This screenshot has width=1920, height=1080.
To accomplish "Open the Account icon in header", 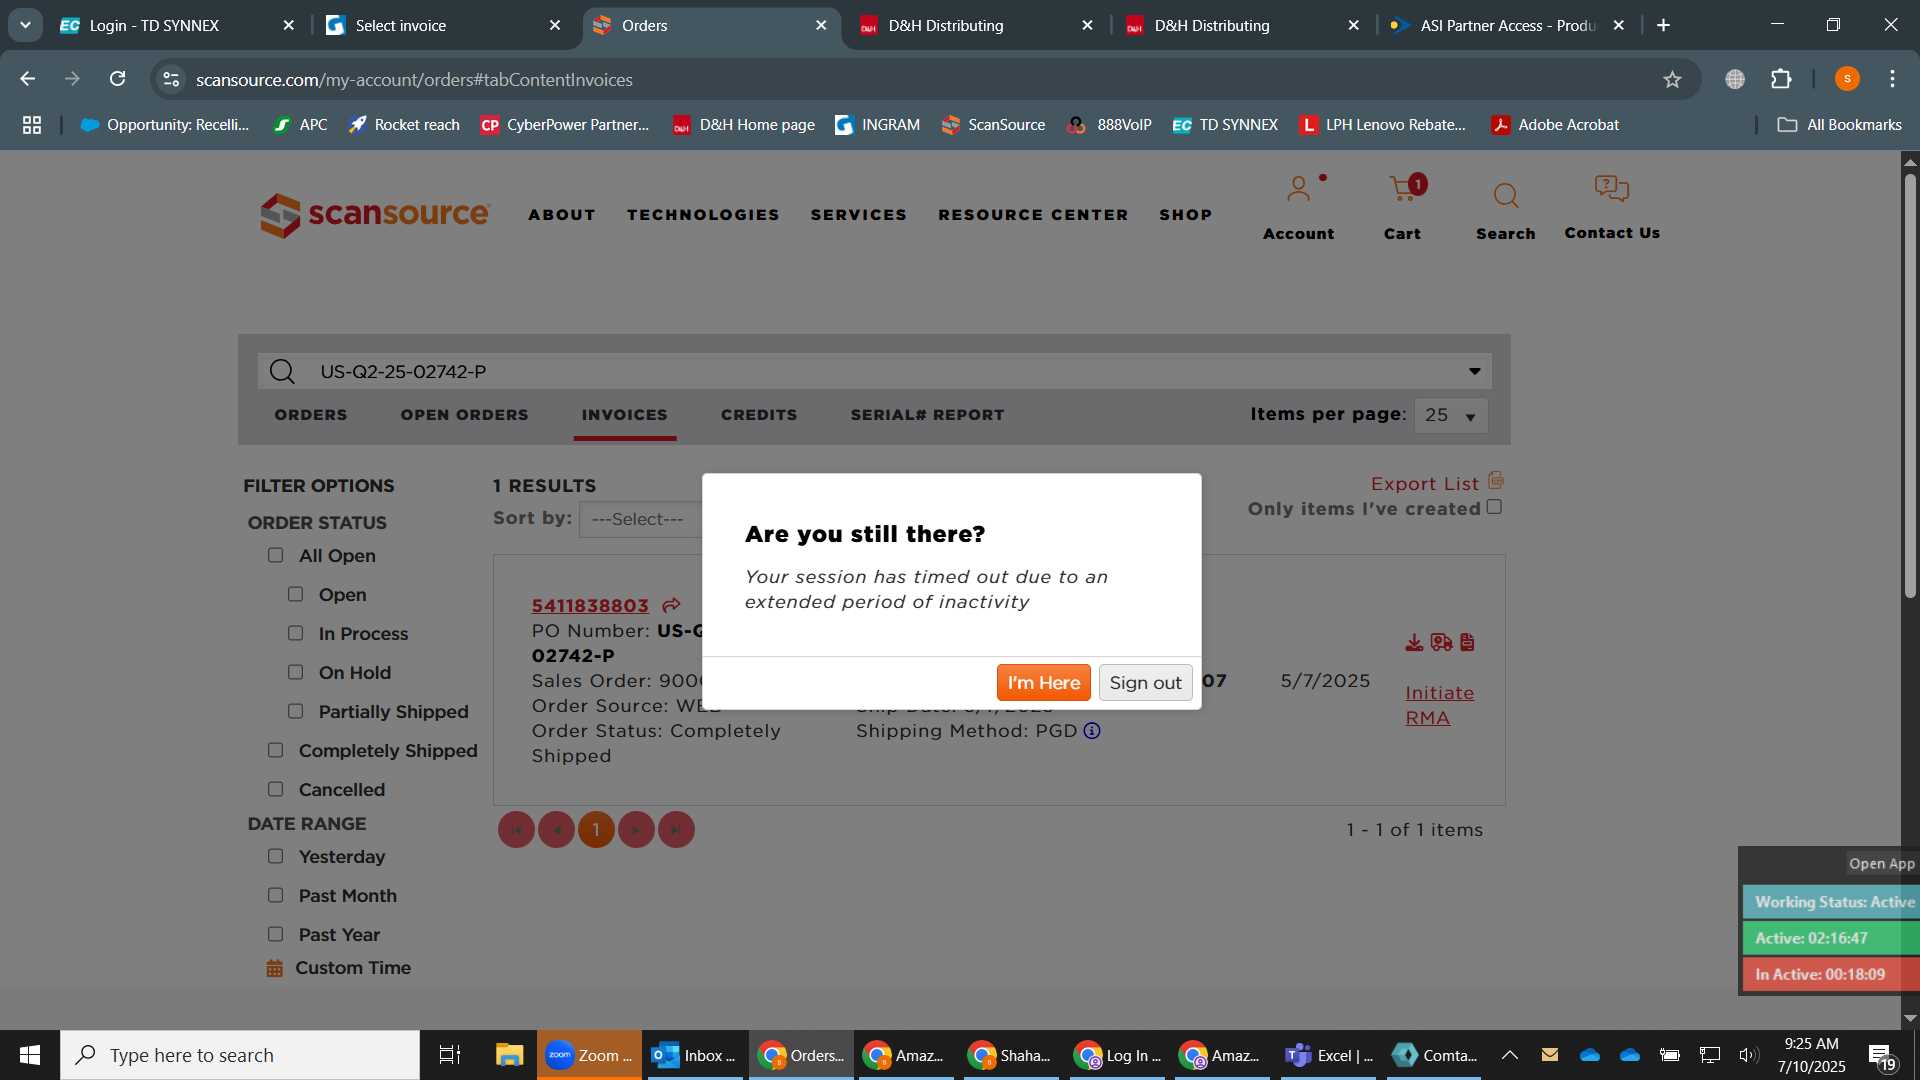I will pos(1298,189).
